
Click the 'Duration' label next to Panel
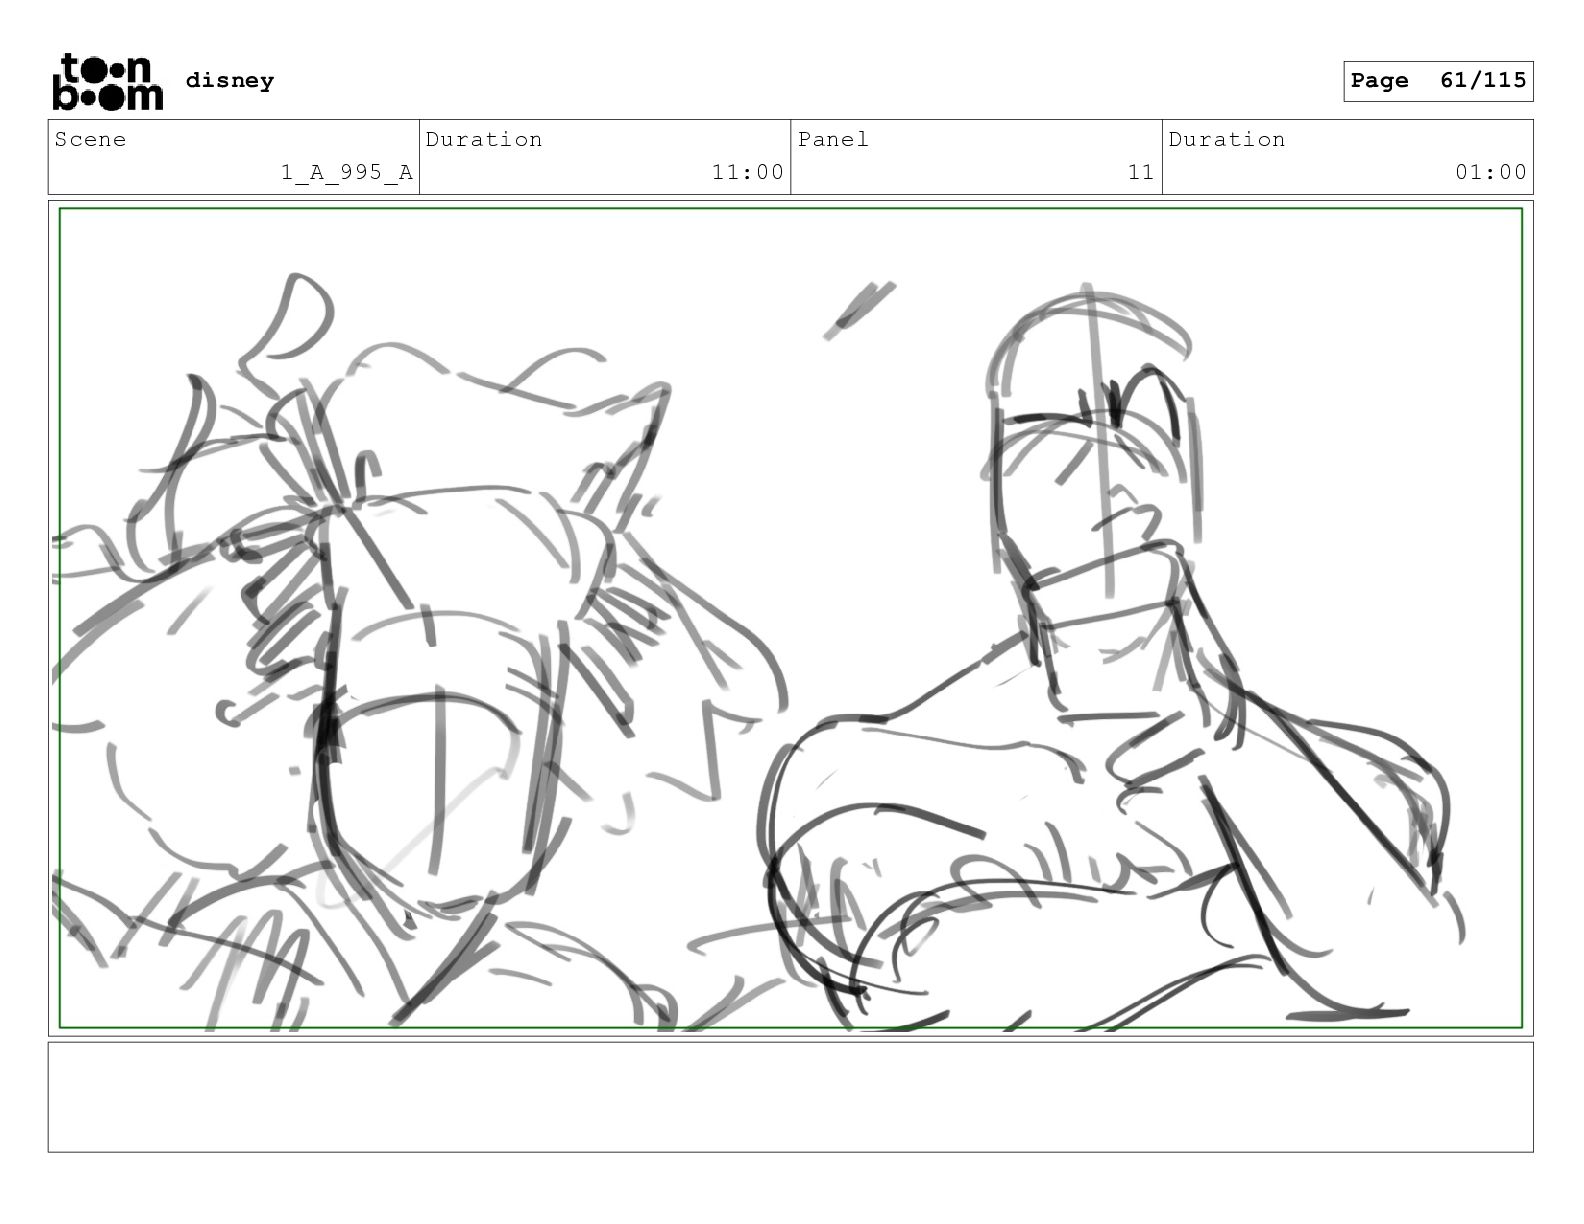pyautogui.click(x=1227, y=139)
